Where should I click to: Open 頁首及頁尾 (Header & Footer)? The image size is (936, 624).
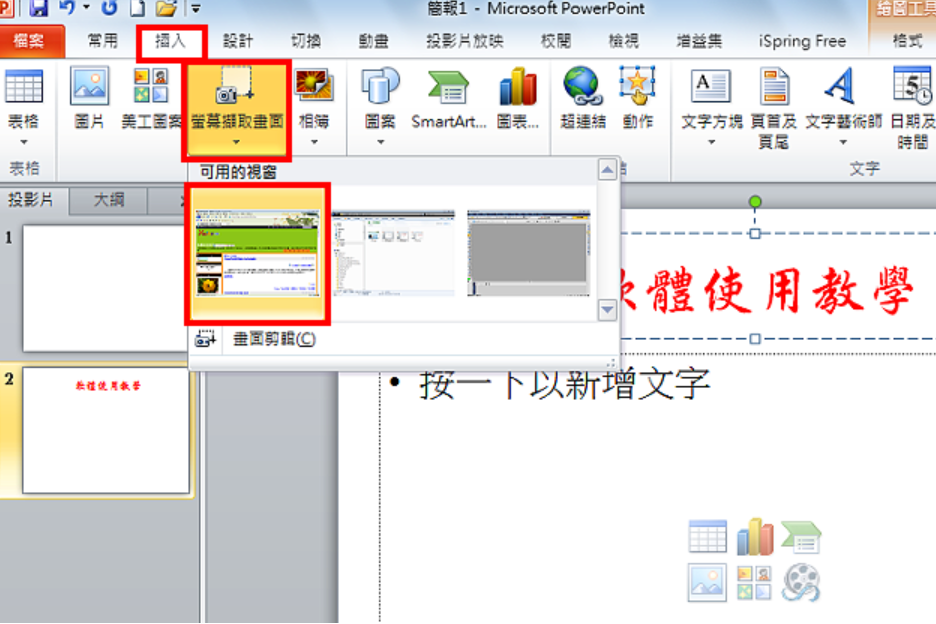(774, 108)
